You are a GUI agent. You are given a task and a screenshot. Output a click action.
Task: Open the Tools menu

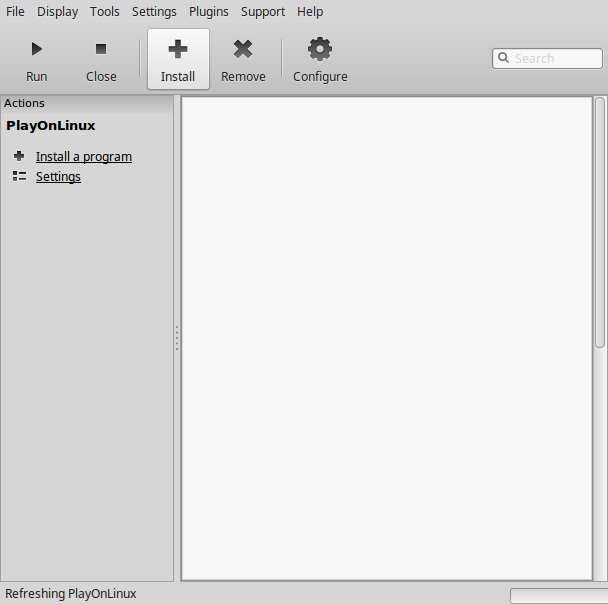(105, 12)
